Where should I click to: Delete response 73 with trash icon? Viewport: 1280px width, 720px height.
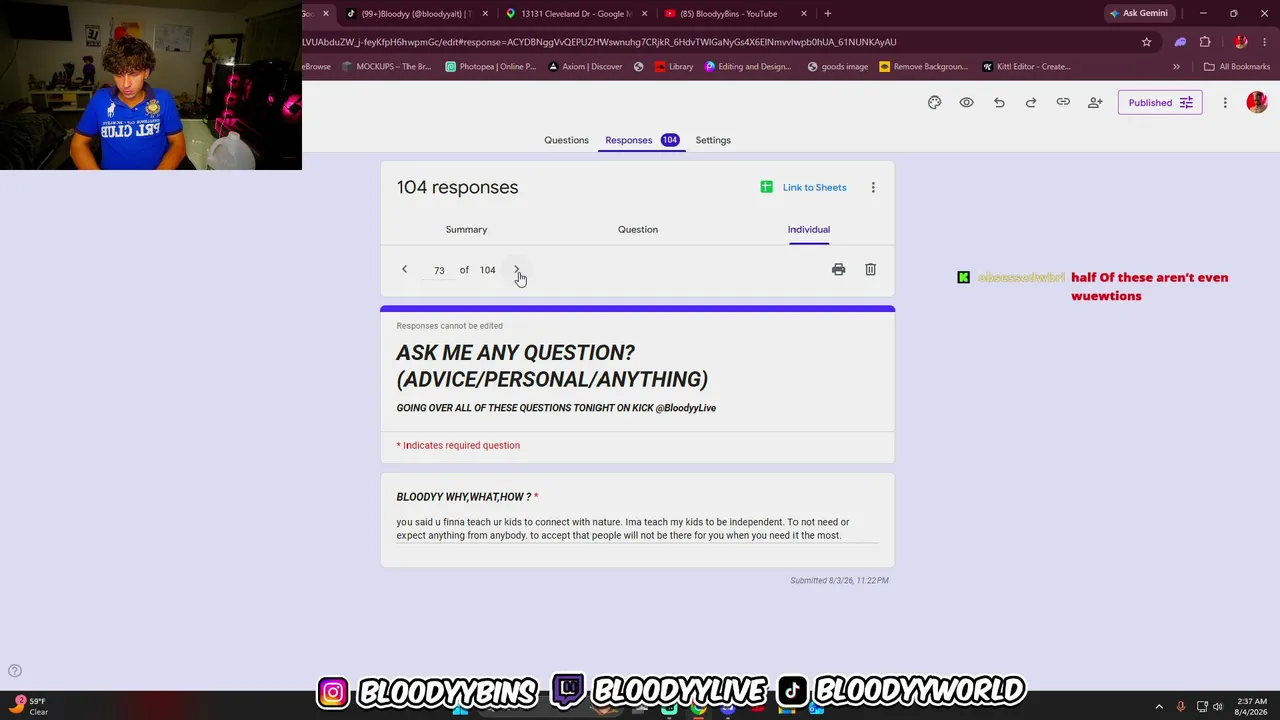(870, 269)
